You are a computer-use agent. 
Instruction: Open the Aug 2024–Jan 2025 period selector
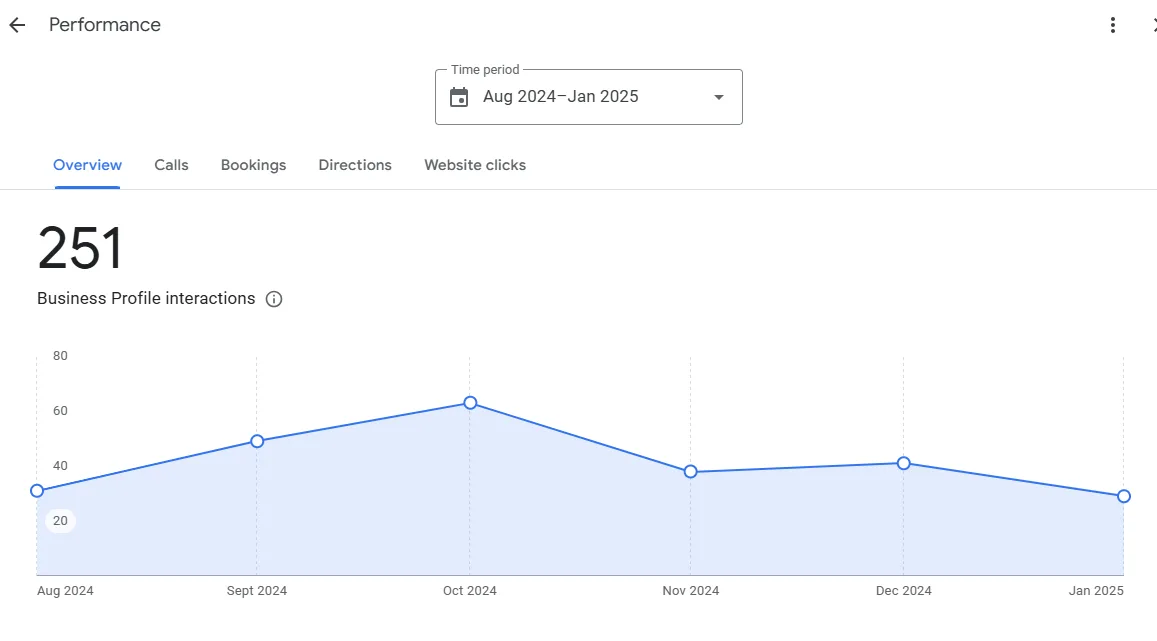pos(589,97)
